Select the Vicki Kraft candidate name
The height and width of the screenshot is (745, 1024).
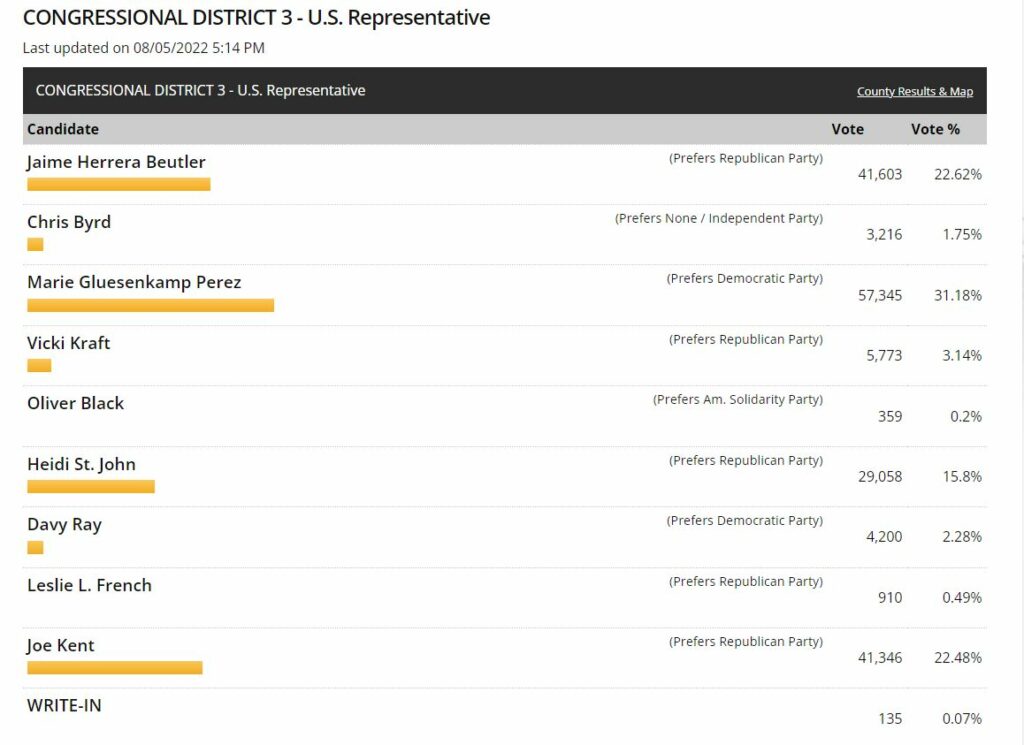pos(69,343)
